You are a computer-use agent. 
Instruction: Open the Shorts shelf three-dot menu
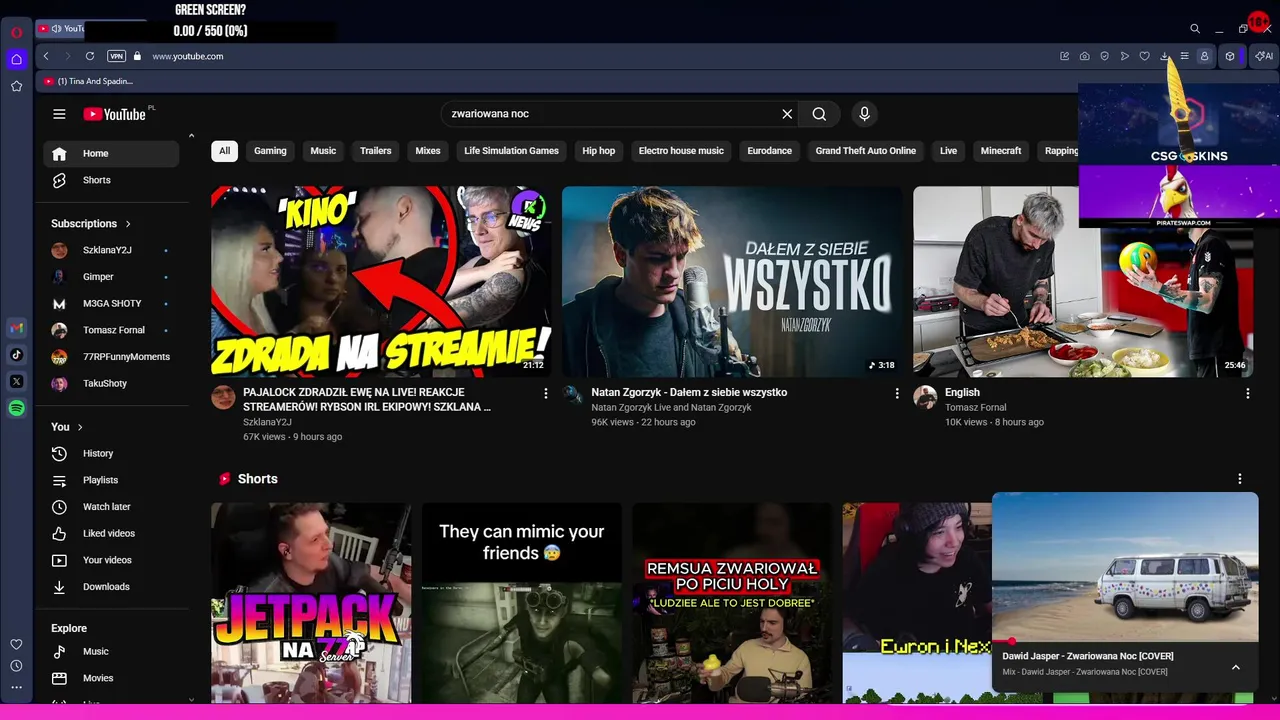pyautogui.click(x=1240, y=479)
